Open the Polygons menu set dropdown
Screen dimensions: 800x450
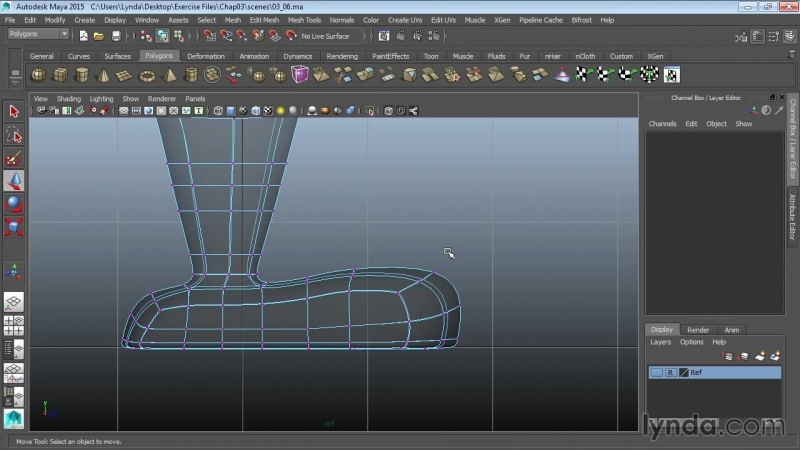point(38,34)
